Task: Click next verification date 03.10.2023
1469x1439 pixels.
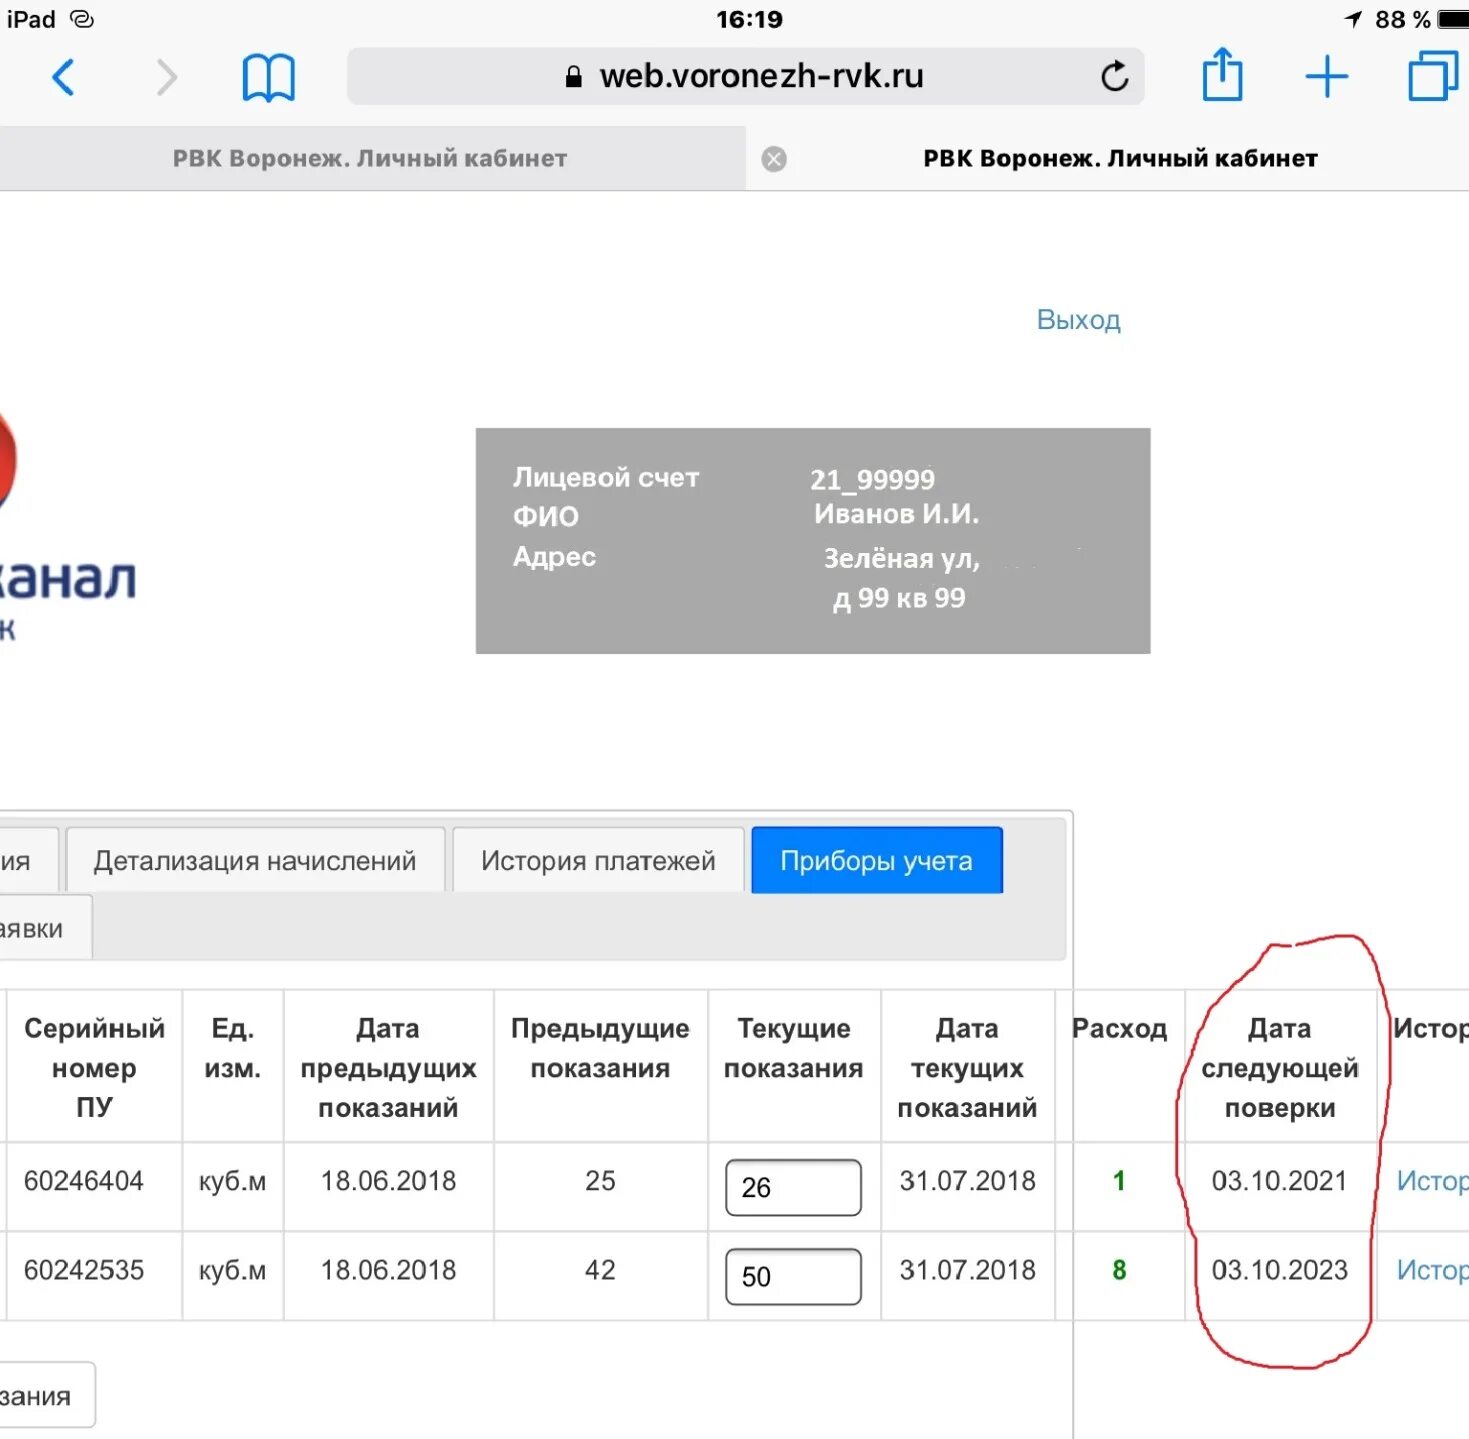Action: (1279, 1270)
